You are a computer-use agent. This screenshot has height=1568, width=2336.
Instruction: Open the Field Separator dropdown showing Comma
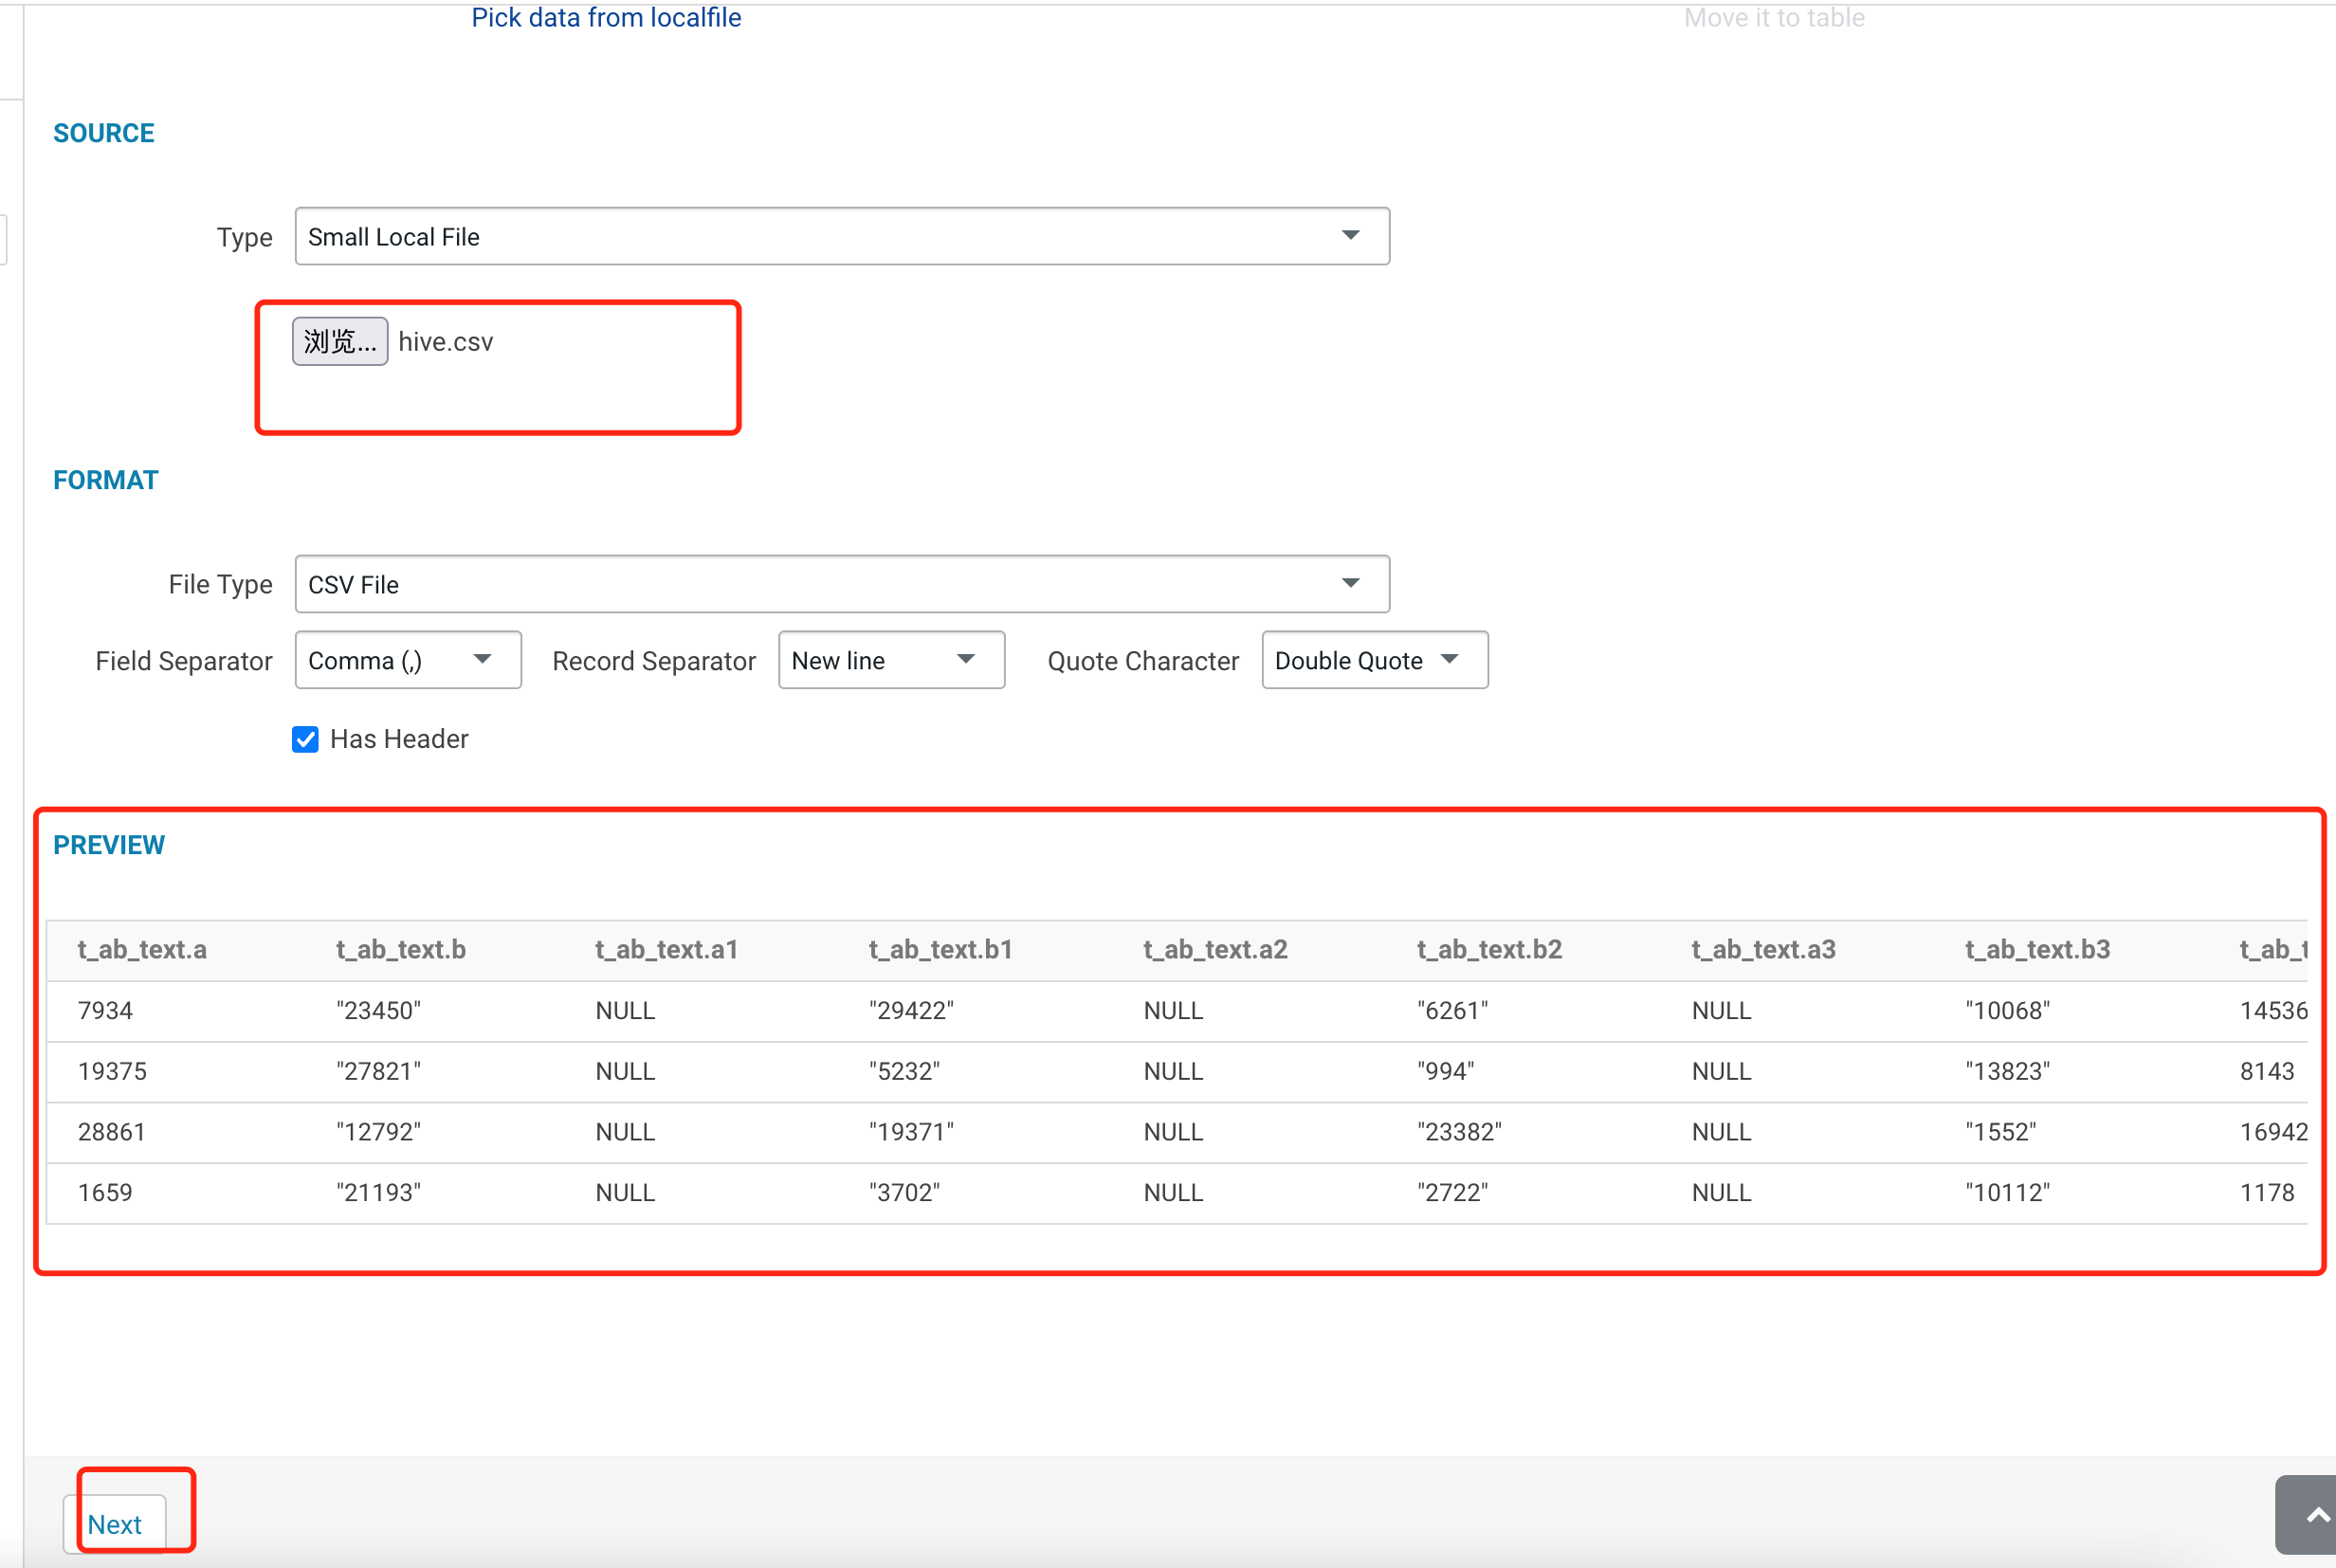407,660
